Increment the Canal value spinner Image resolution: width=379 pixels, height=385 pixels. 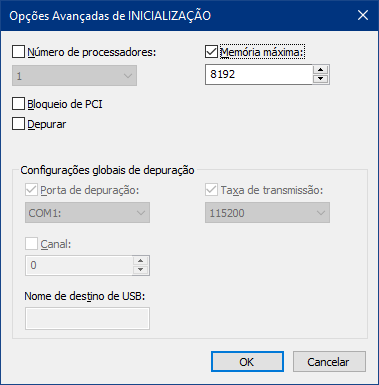[141, 261]
